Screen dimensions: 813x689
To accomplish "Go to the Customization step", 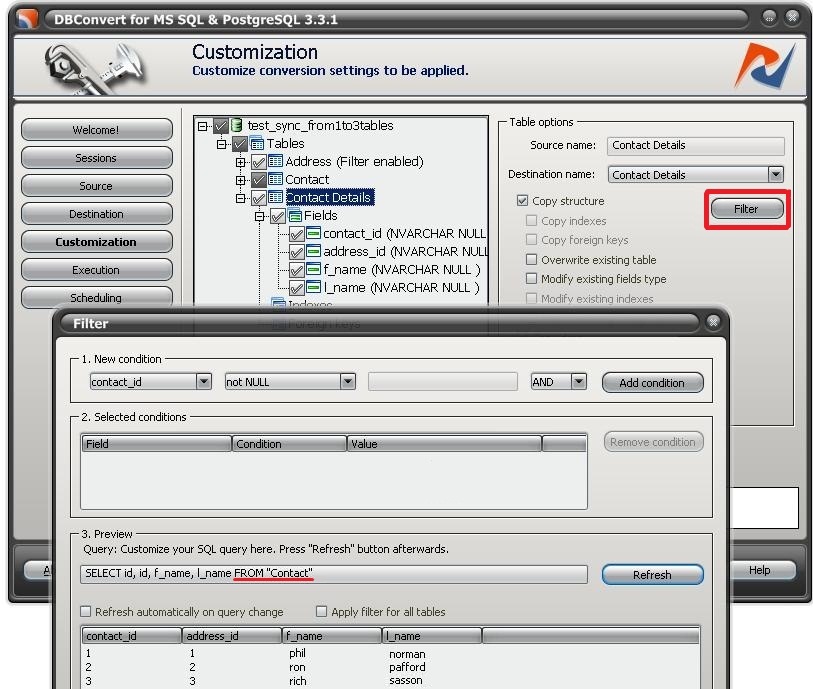I will [96, 242].
